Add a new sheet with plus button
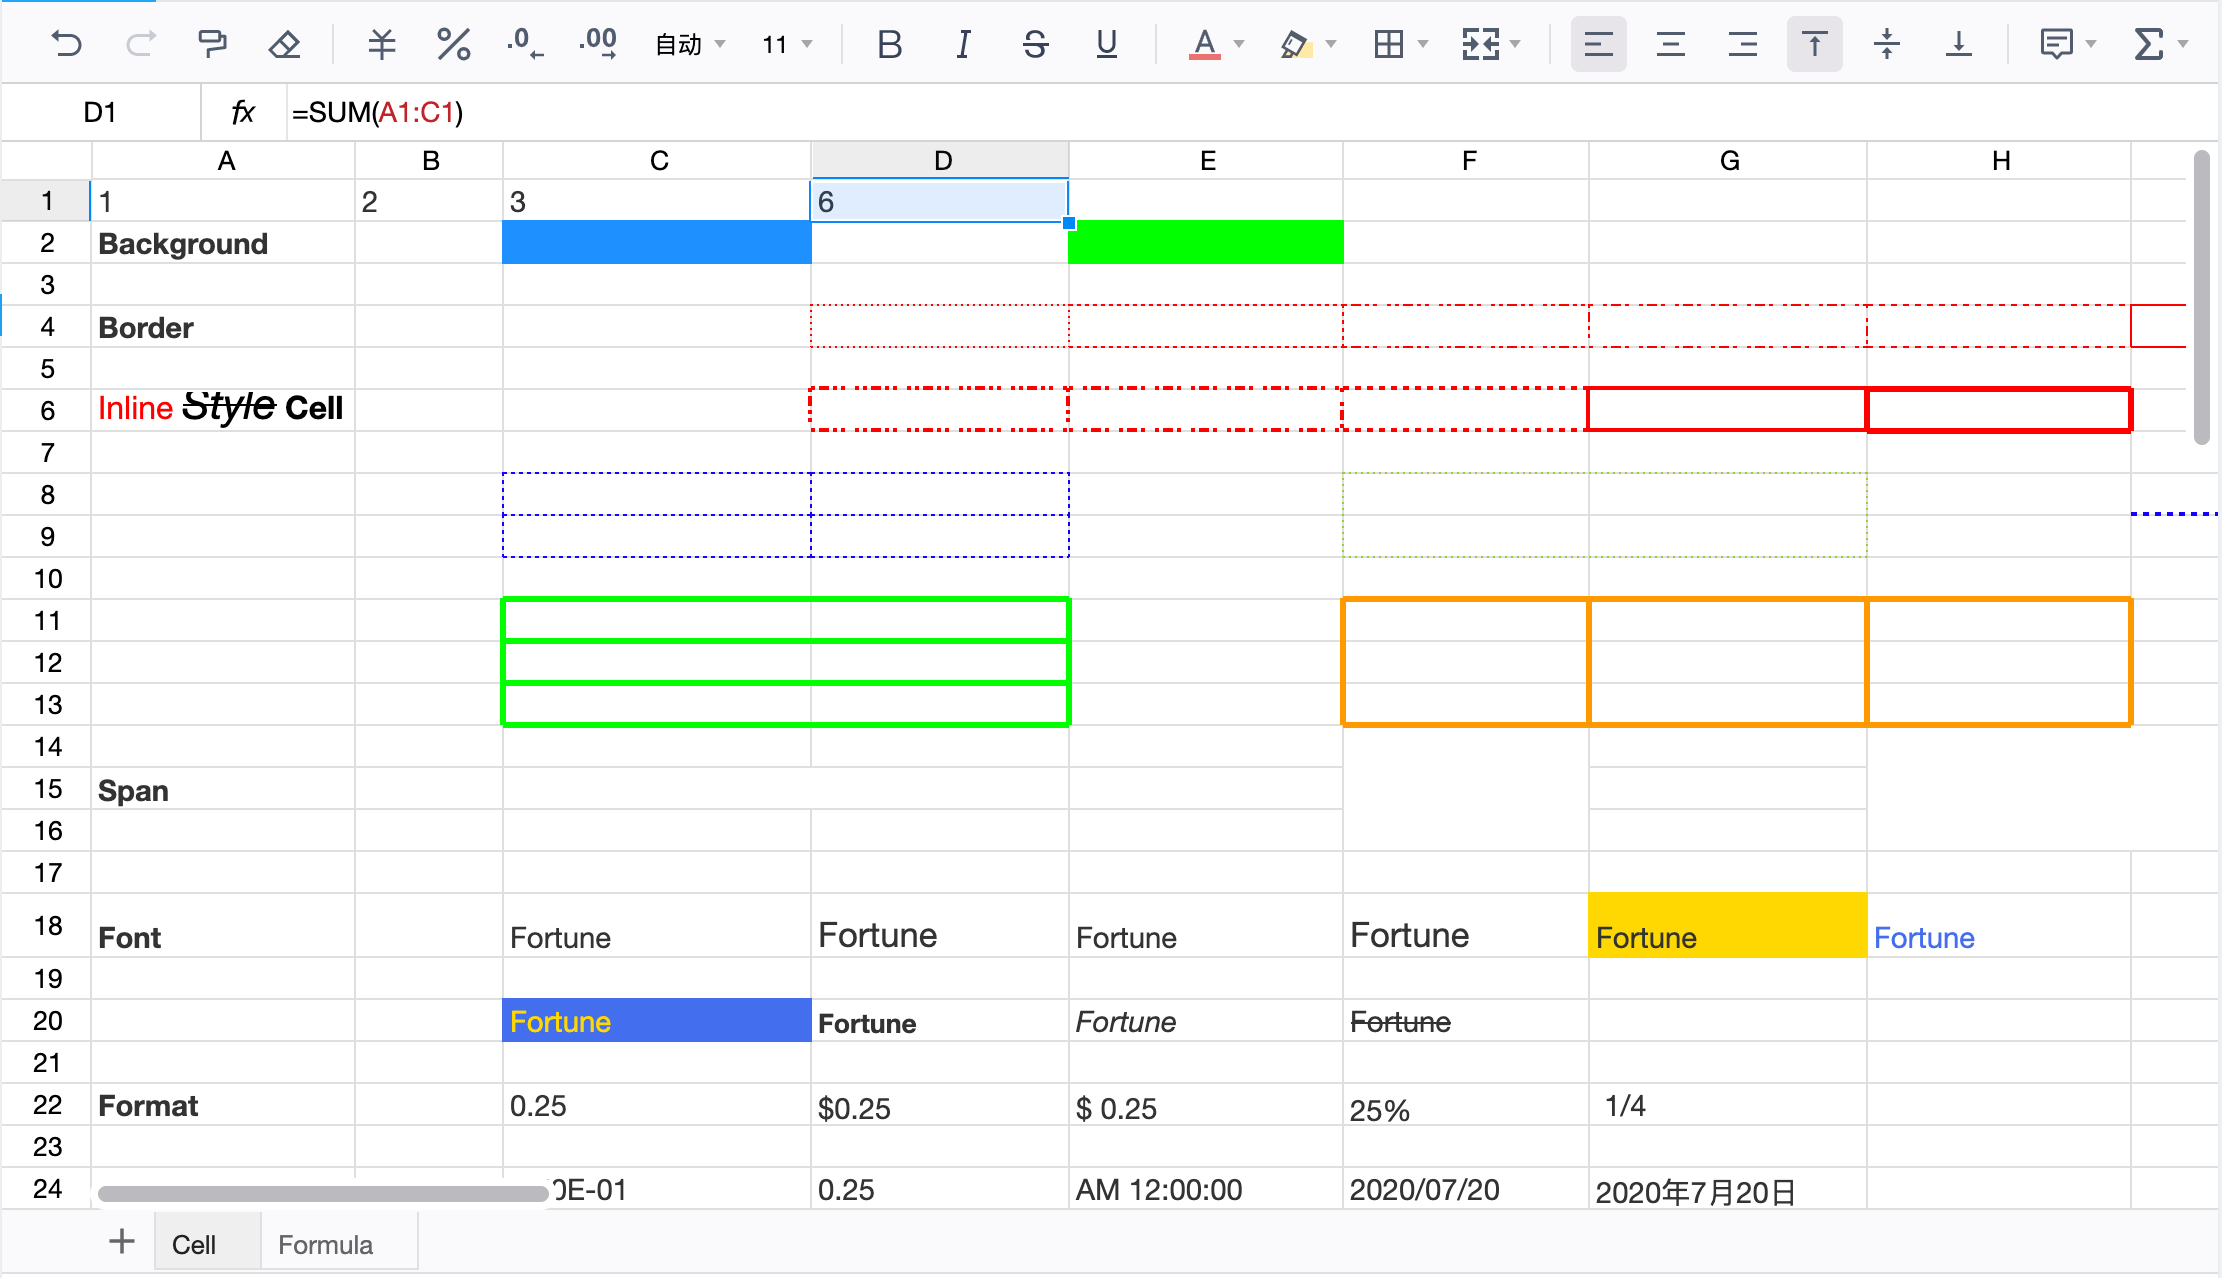This screenshot has width=2222, height=1278. pos(122,1241)
